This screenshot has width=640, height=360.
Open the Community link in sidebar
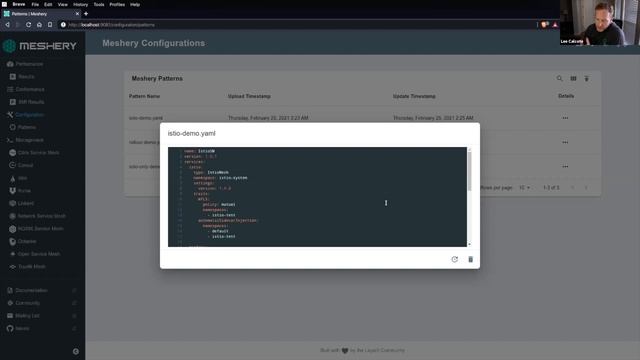click(x=28, y=303)
